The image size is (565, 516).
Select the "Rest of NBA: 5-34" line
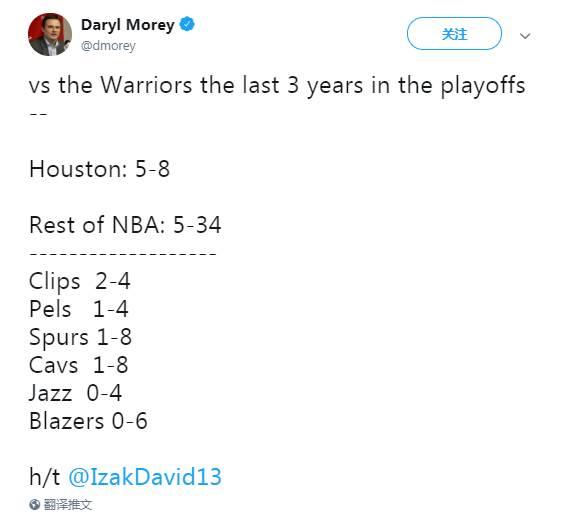click(125, 225)
